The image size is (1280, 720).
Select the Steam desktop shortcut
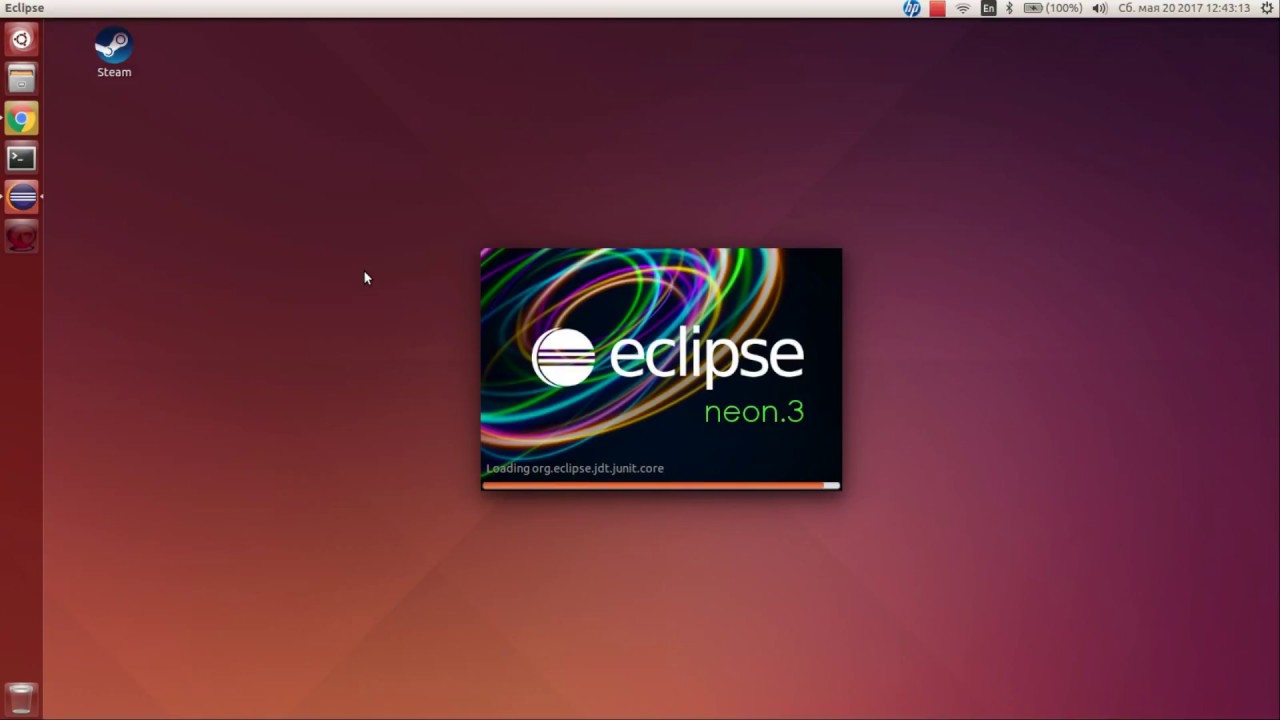pos(114,53)
